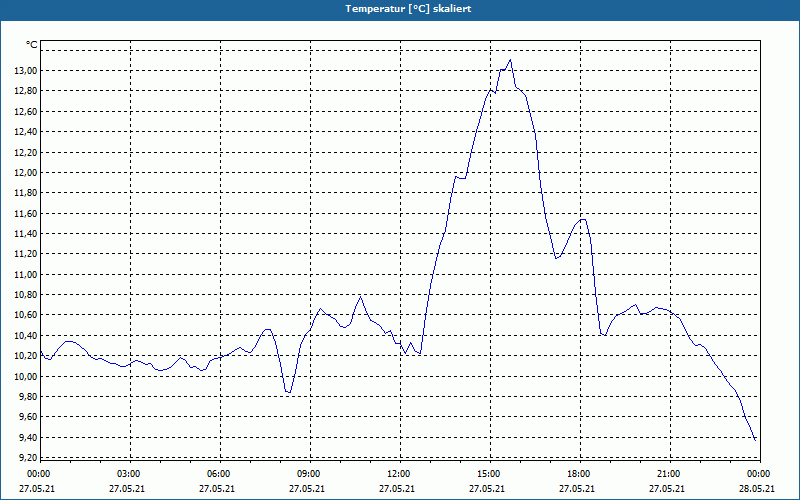Select the 12:00 time label on x-axis
This screenshot has width=800, height=500.
(398, 474)
